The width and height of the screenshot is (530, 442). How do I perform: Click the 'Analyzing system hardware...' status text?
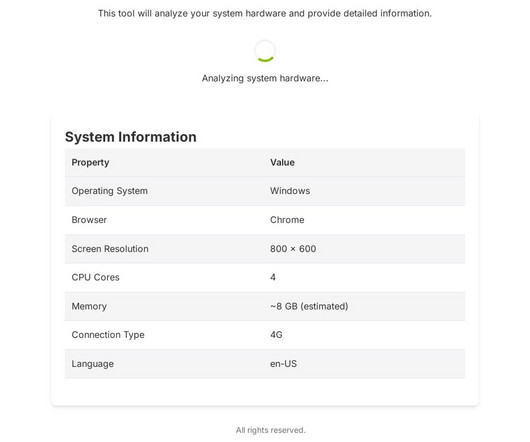(x=265, y=78)
